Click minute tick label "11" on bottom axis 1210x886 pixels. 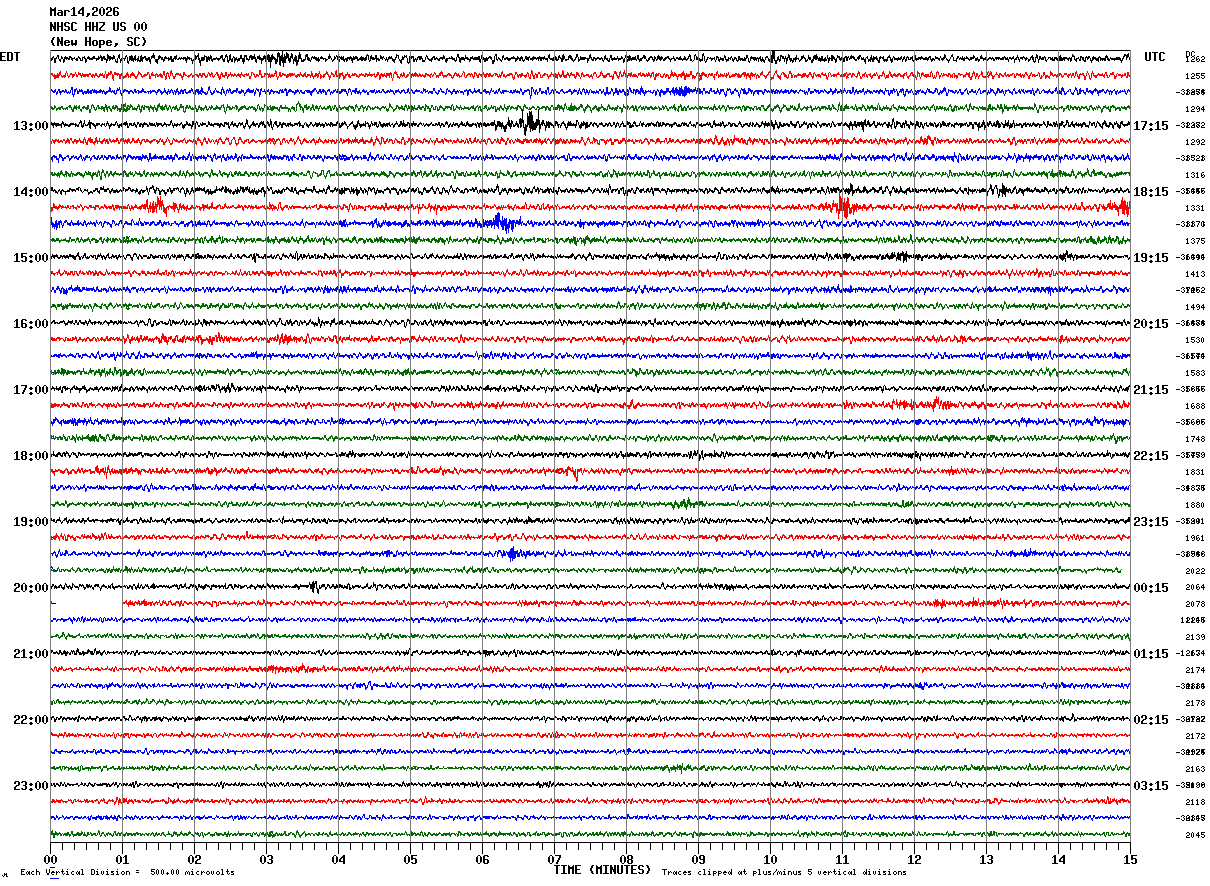pos(842,859)
